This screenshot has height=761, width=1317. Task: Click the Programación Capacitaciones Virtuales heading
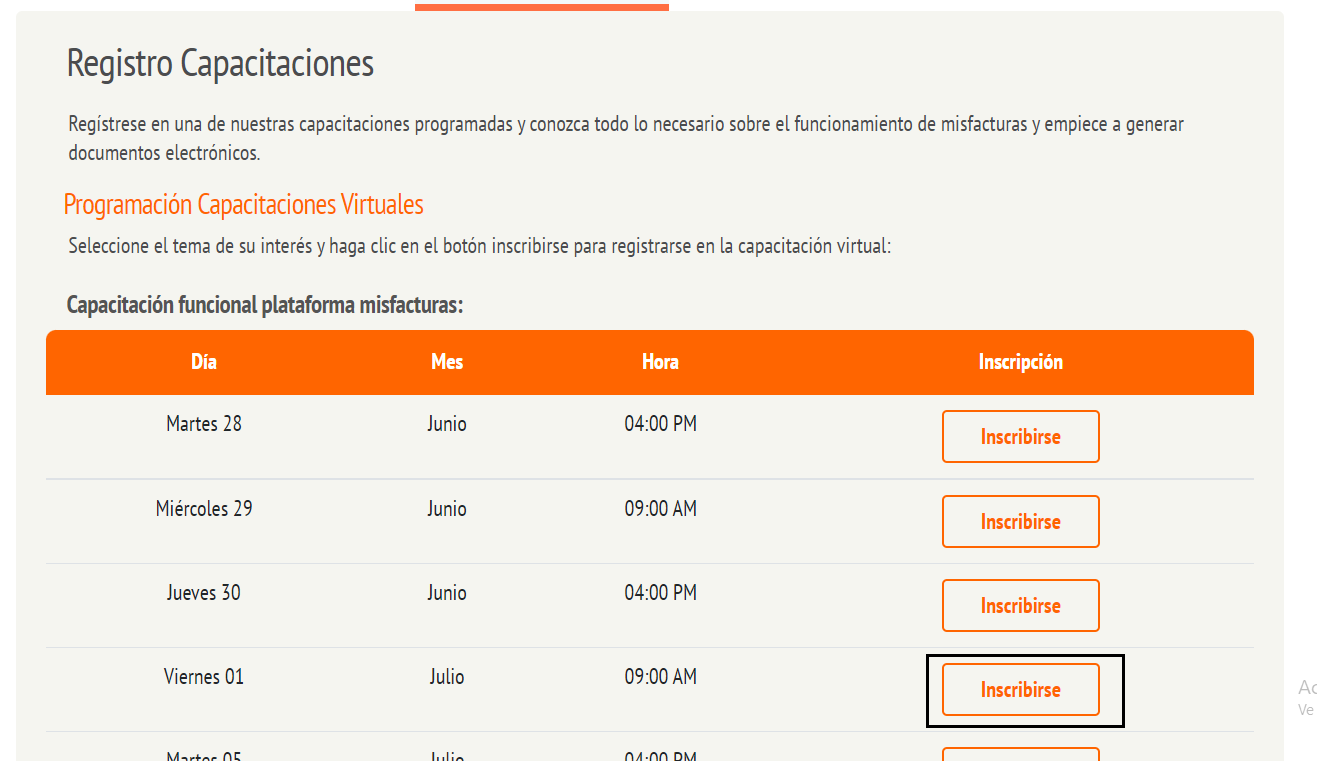click(243, 205)
